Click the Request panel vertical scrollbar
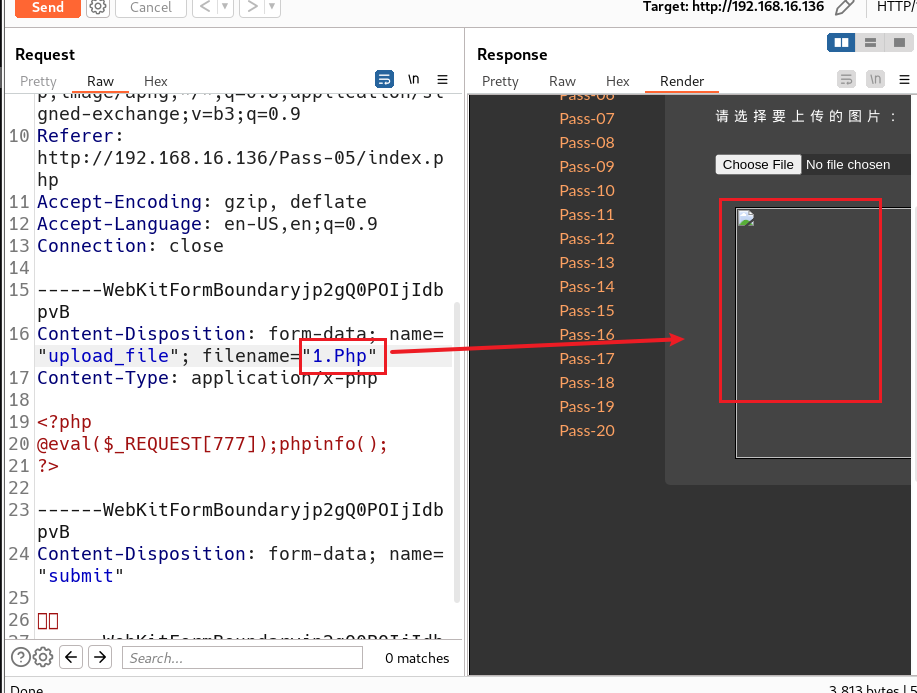917x693 pixels. 457,451
